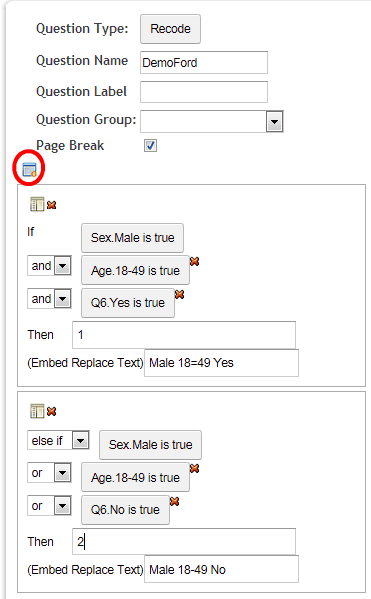Open the Question Group dropdown
The height and width of the screenshot is (599, 371).
click(274, 122)
